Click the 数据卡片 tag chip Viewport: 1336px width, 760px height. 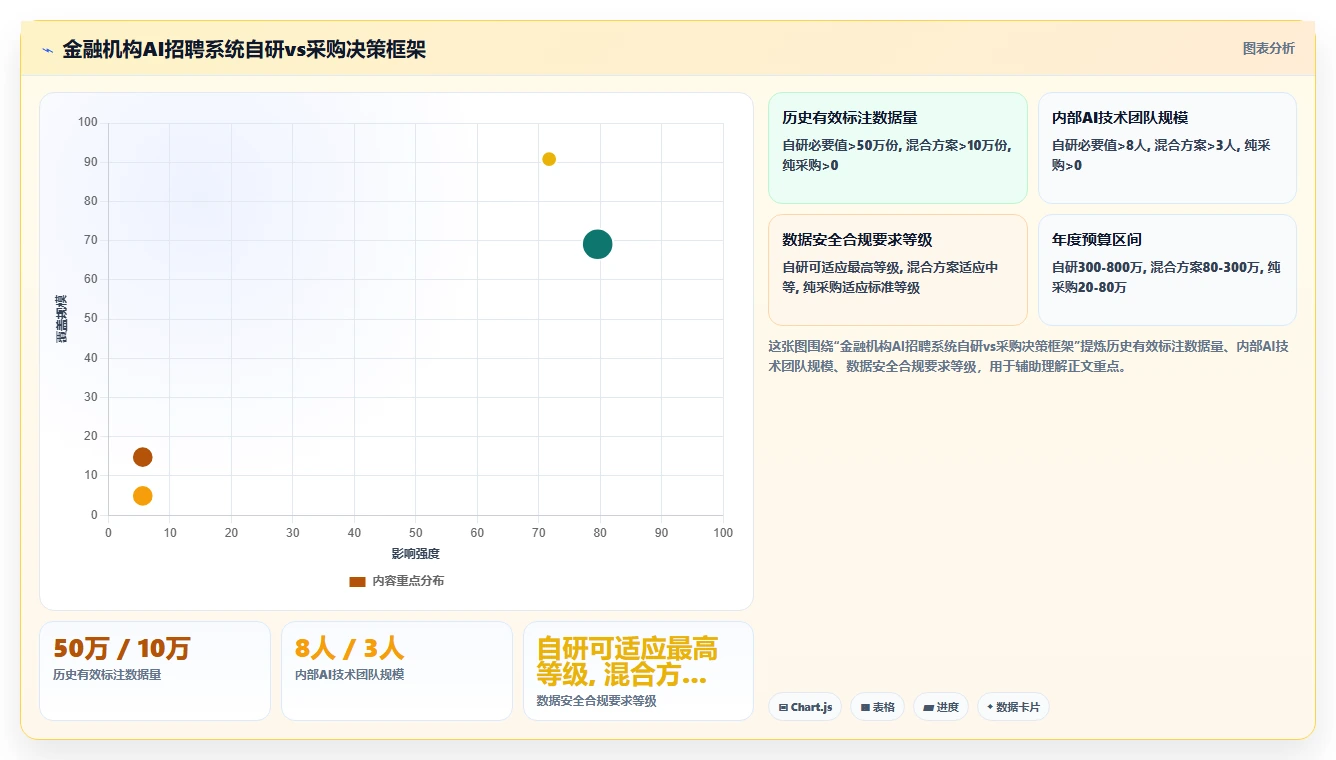(x=1013, y=707)
